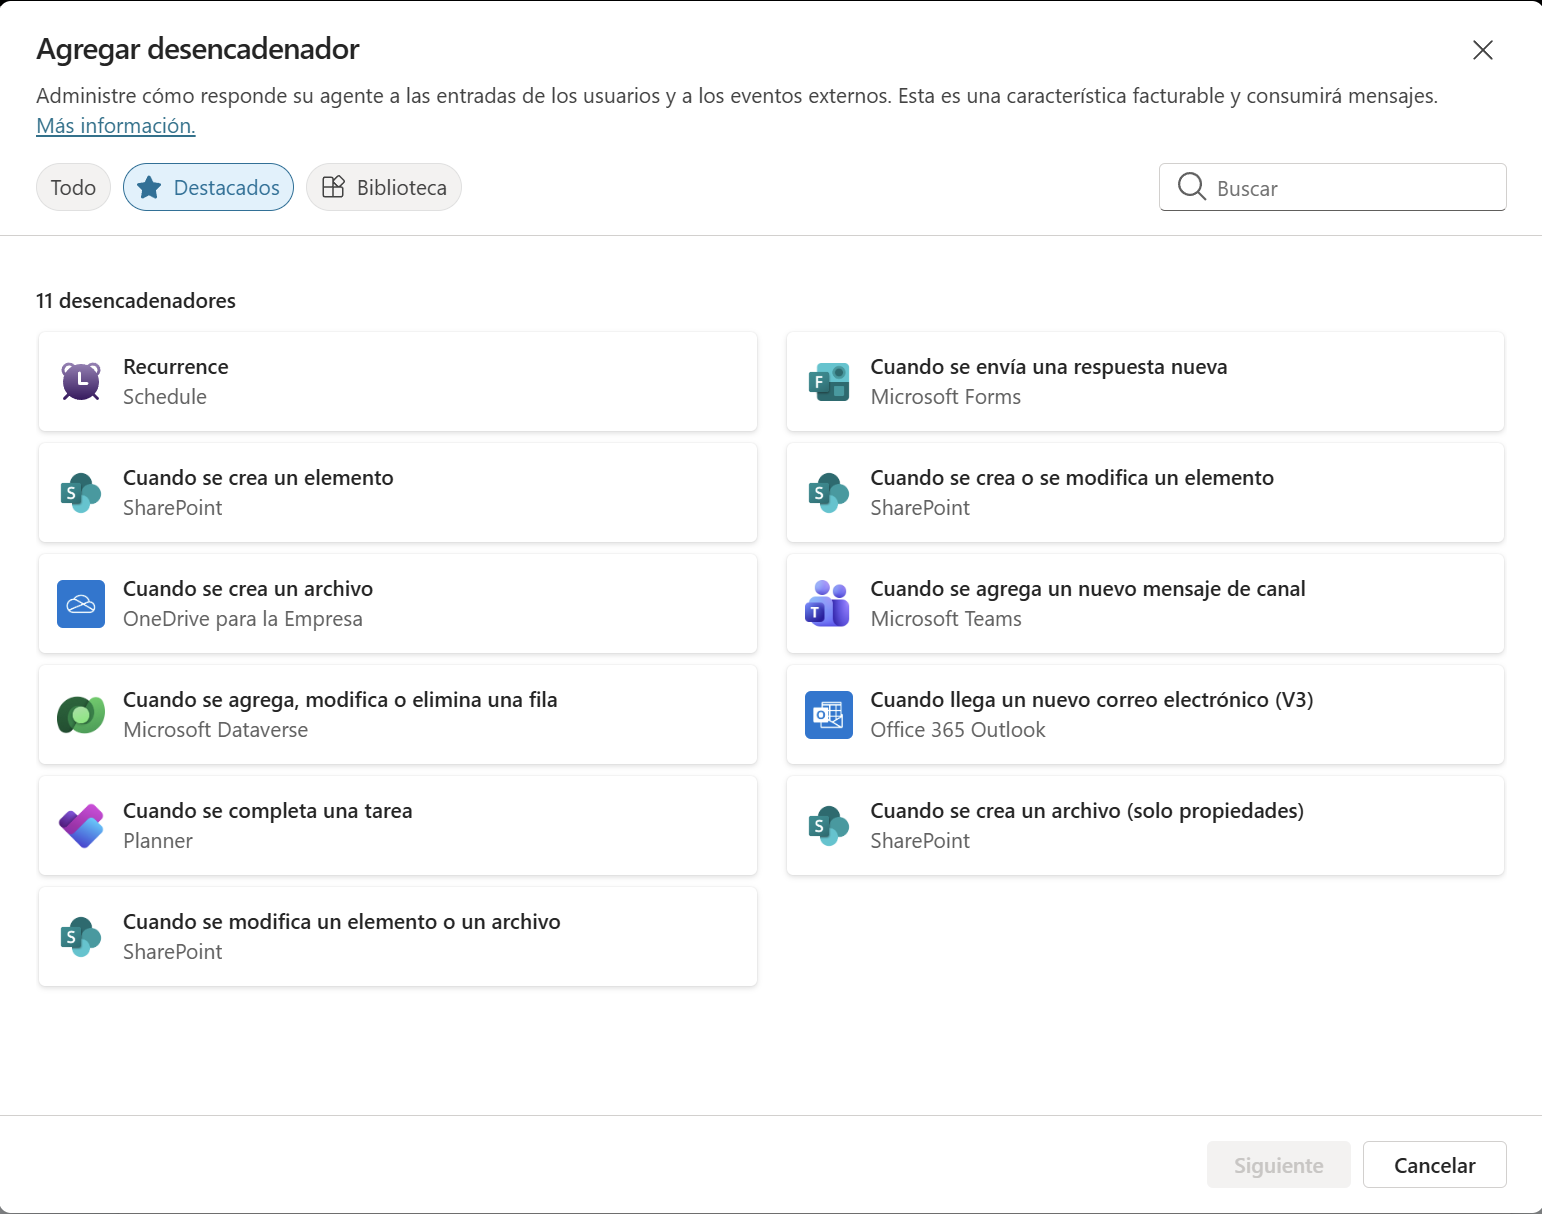Viewport: 1542px width, 1214px height.
Task: Switch to the 'Todo' filter
Action: pyautogui.click(x=72, y=186)
